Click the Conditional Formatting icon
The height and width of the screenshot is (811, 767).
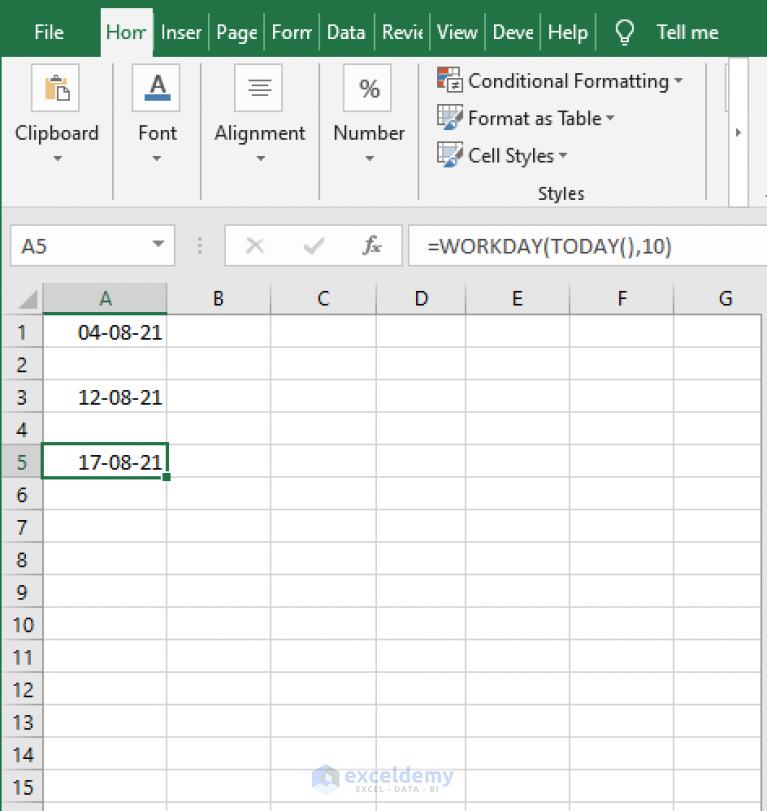click(449, 80)
